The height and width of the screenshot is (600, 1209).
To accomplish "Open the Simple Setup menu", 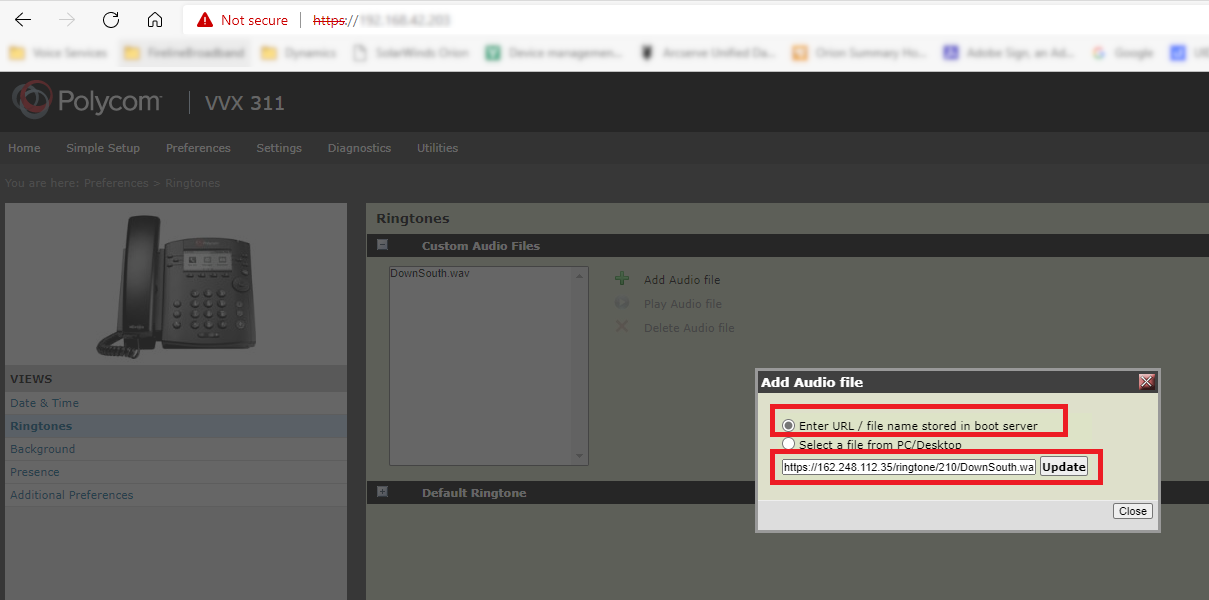I will pyautogui.click(x=103, y=148).
